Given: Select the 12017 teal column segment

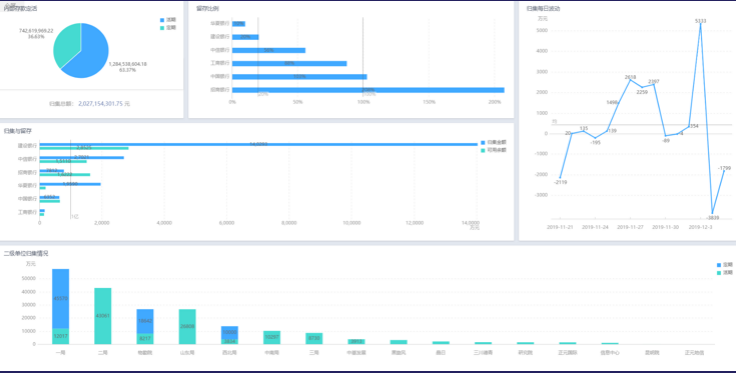Looking at the screenshot, I should (x=61, y=336).
